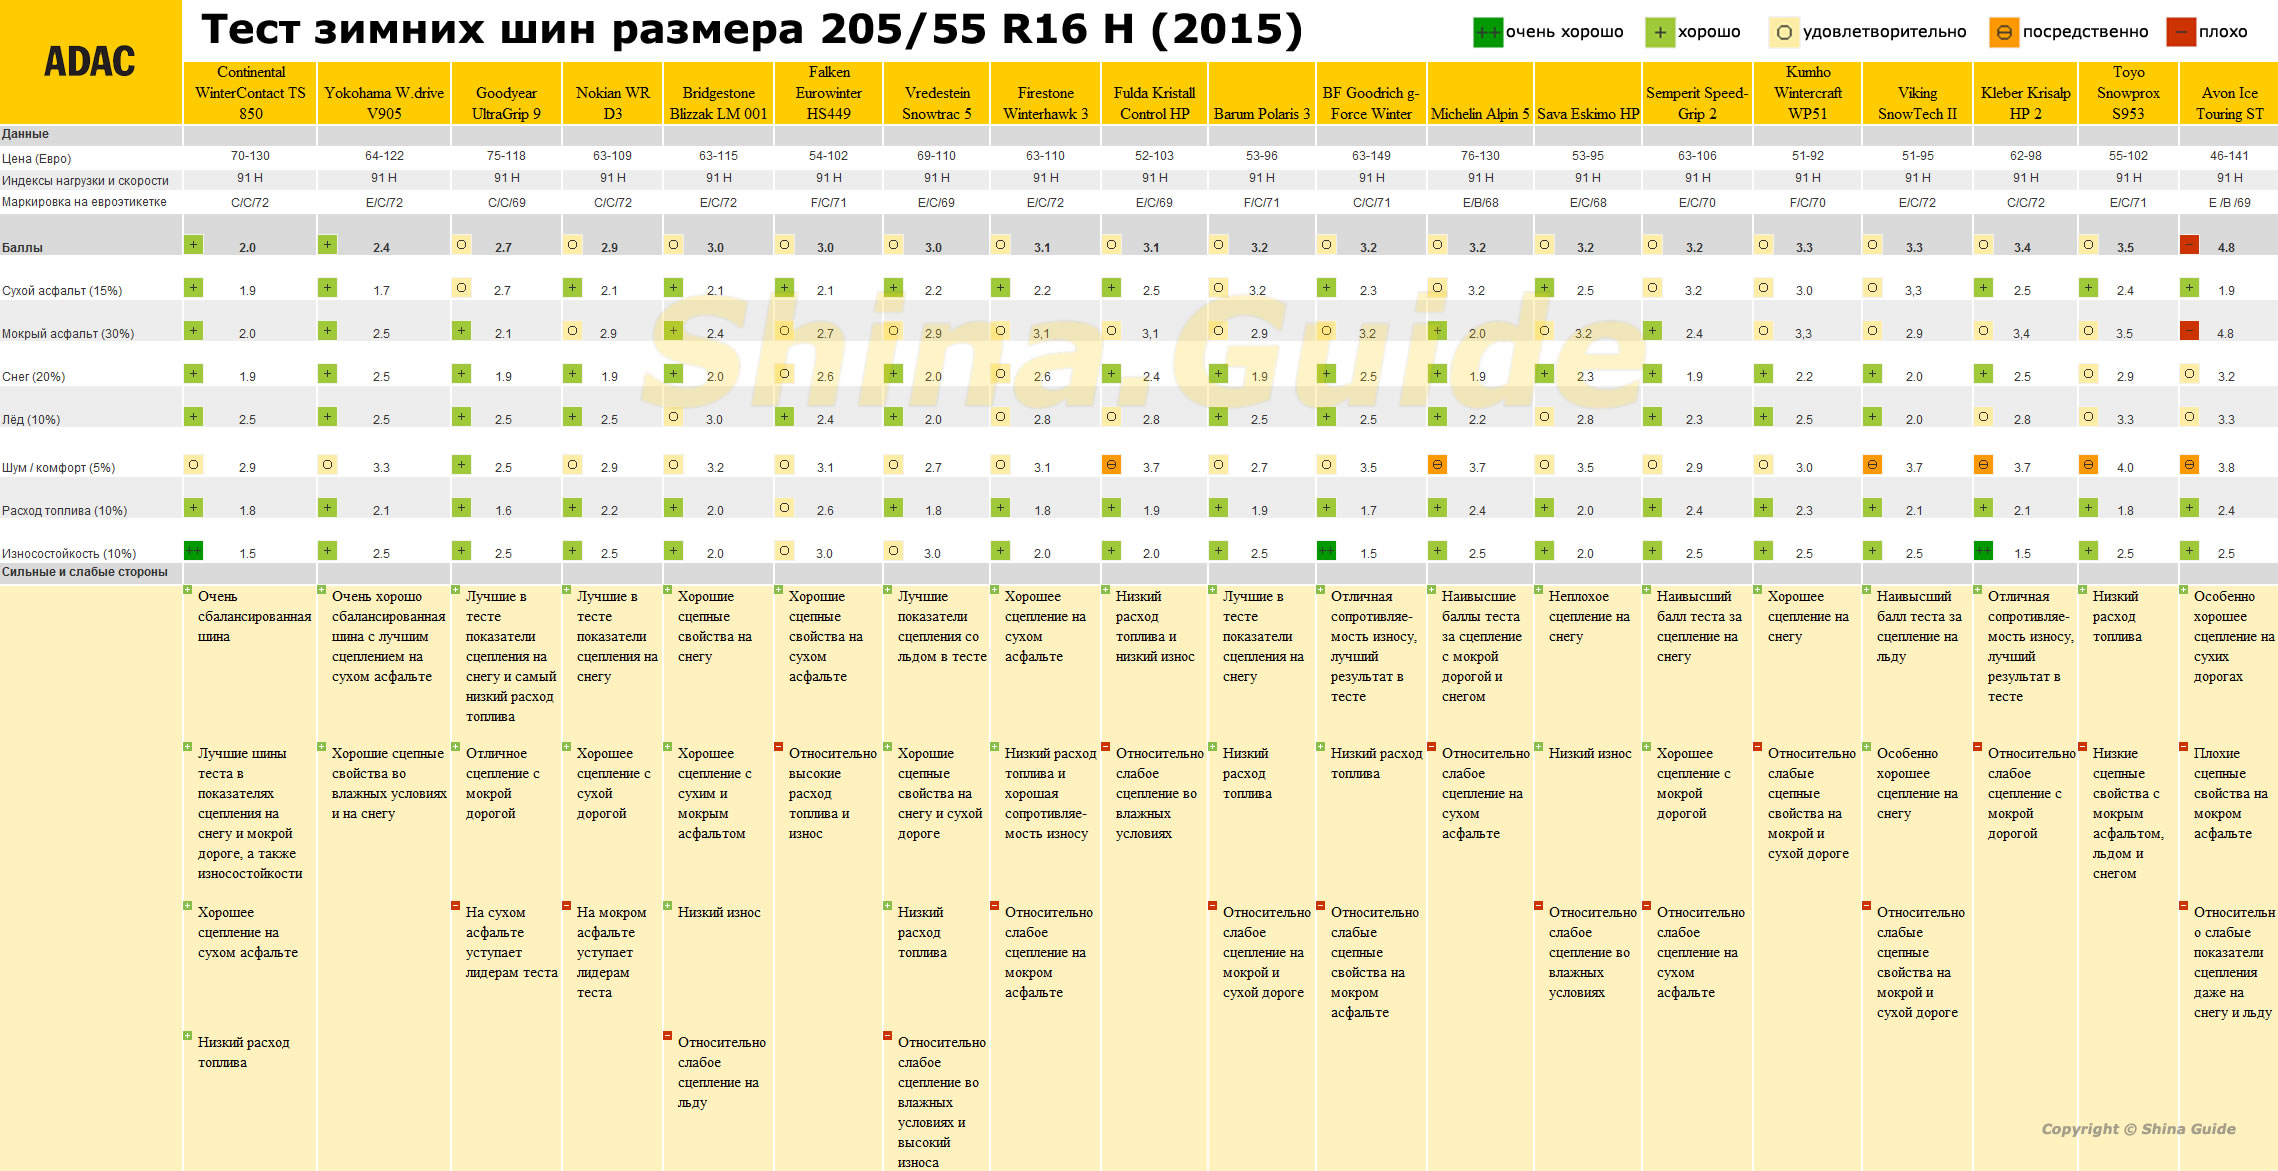
Task: Click the orange noise icon for Viking SnowTech II
Action: [1872, 465]
